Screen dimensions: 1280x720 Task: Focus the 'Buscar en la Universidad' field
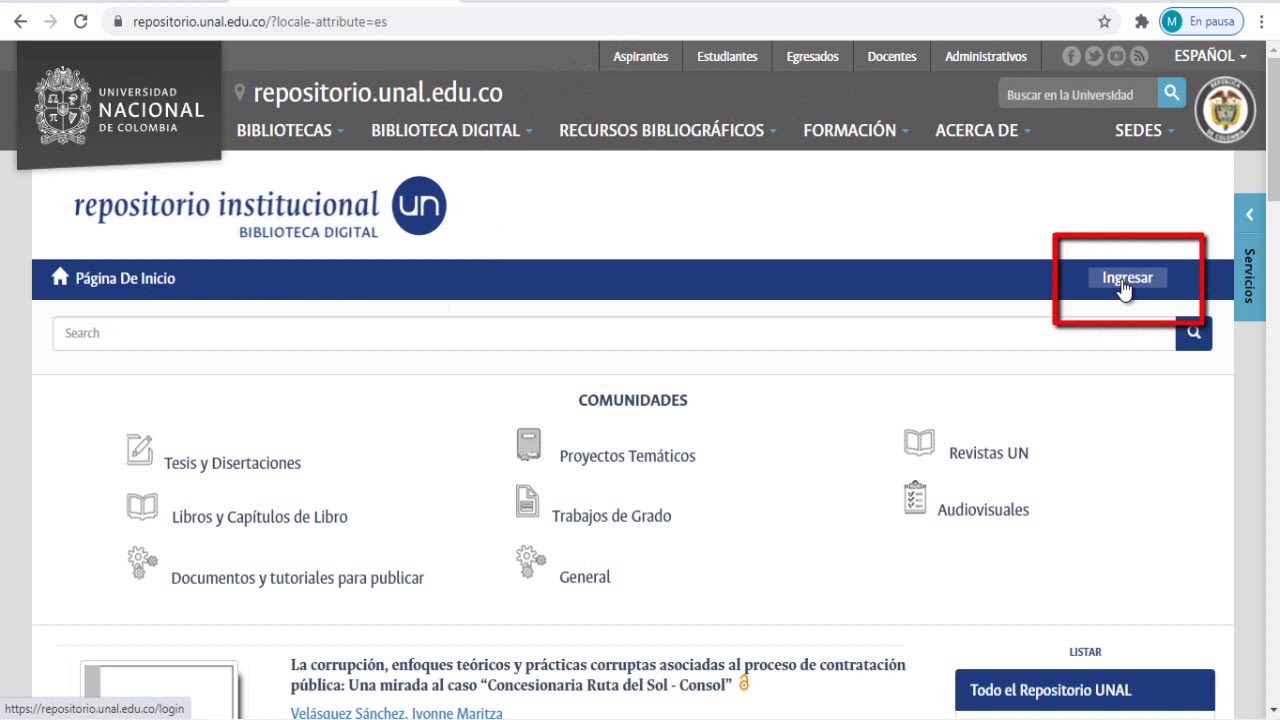[1078, 94]
